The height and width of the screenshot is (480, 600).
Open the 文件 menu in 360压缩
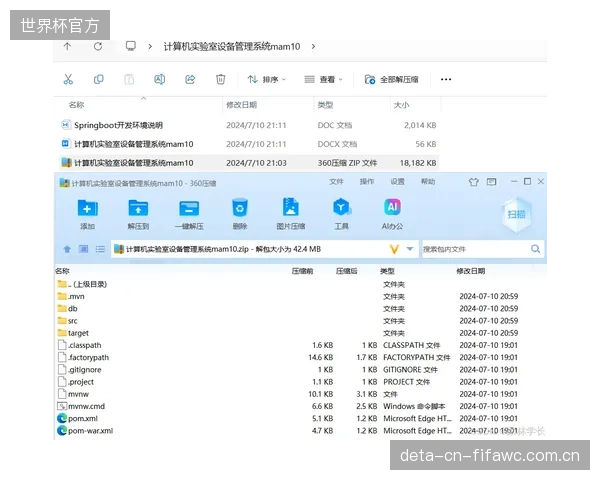[336, 181]
